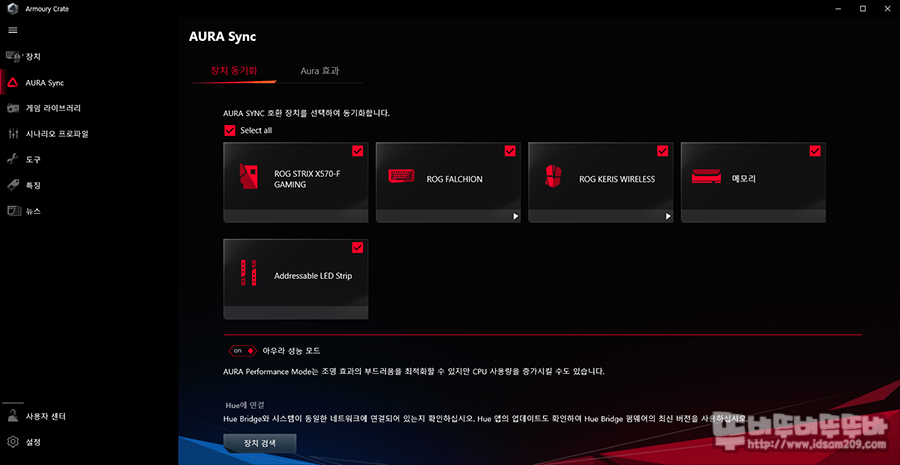This screenshot has height=465, width=900.
Task: Switch to the 장치 동기화 tab
Action: tap(234, 71)
